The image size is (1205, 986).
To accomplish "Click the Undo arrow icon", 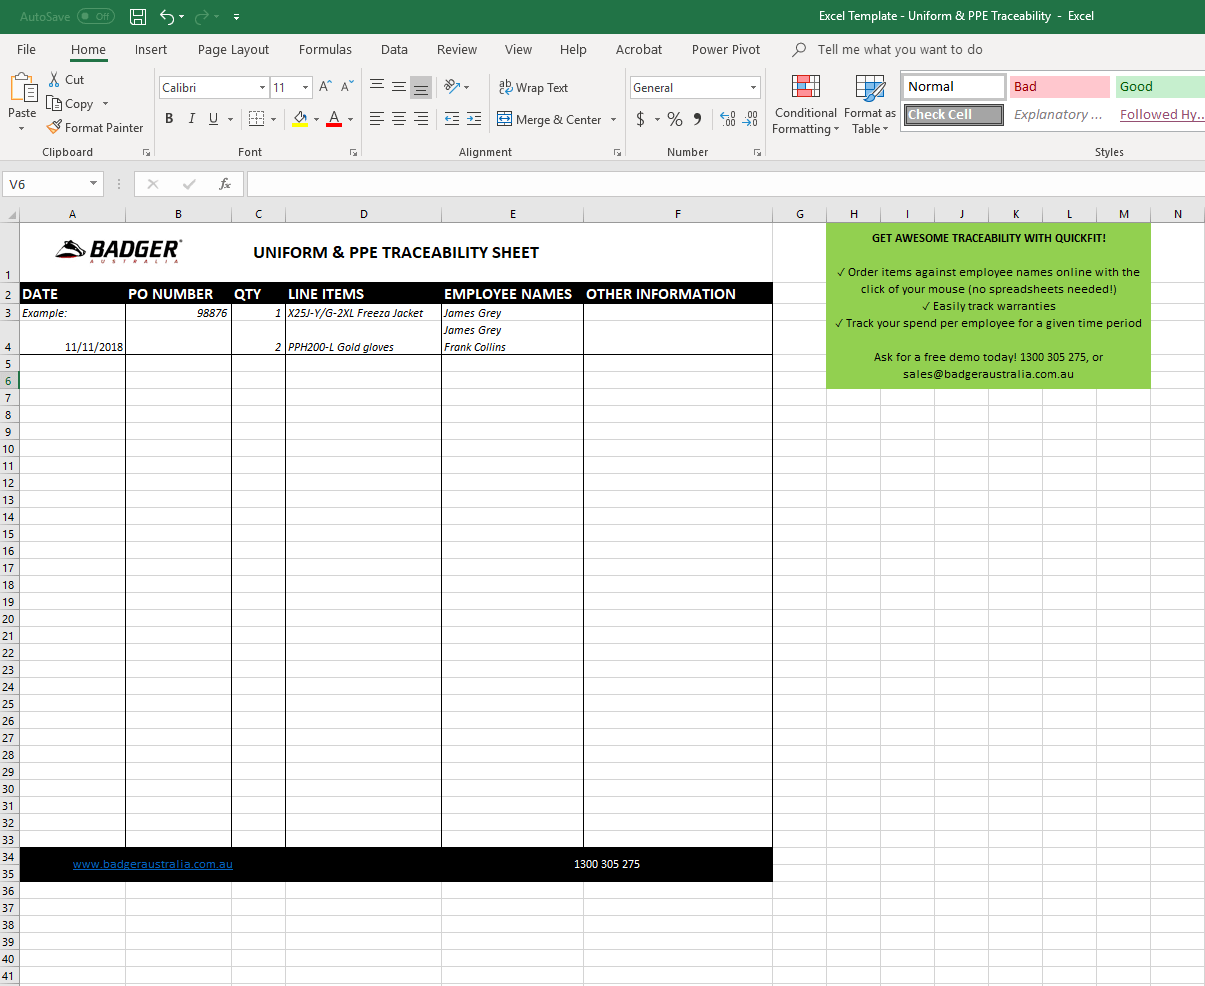I will click(167, 16).
